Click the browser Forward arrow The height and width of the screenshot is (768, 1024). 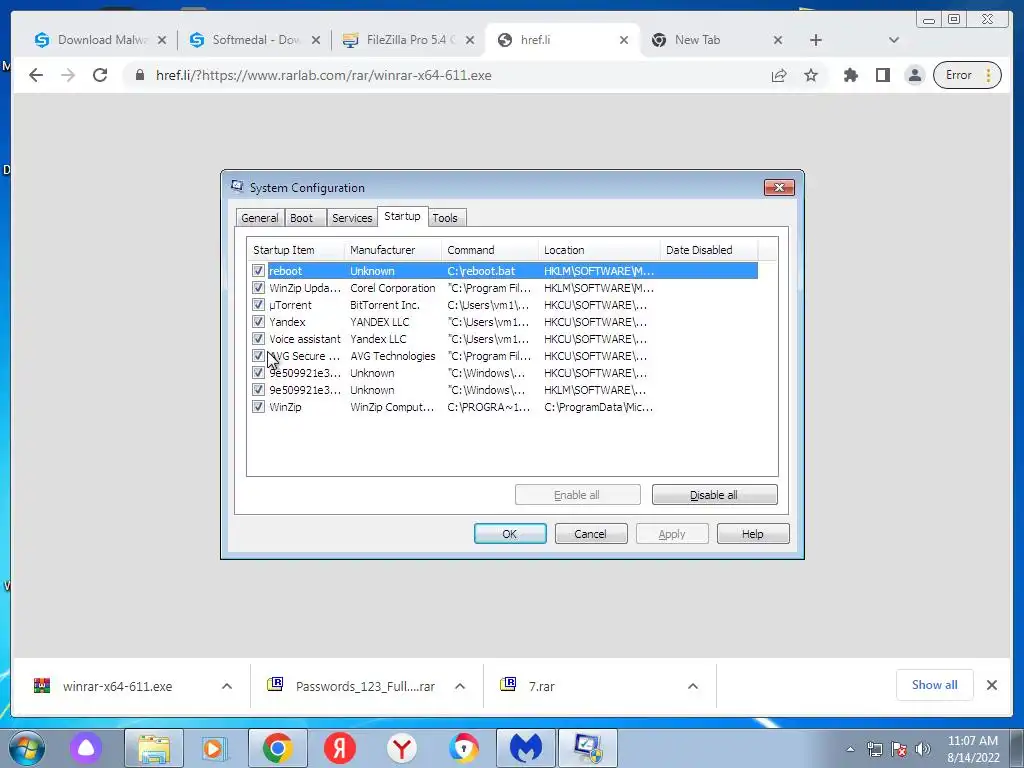pyautogui.click(x=68, y=75)
